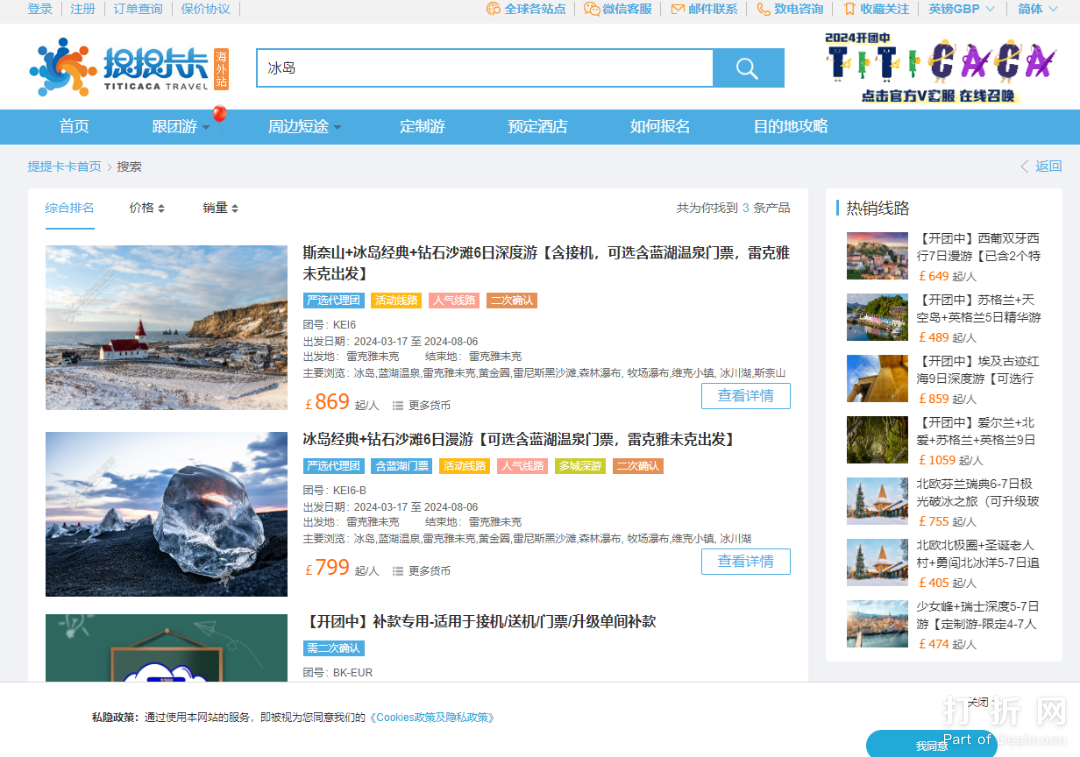This screenshot has width=1080, height=757.
Task: Click the WeChat customer service icon
Action: [x=592, y=9]
